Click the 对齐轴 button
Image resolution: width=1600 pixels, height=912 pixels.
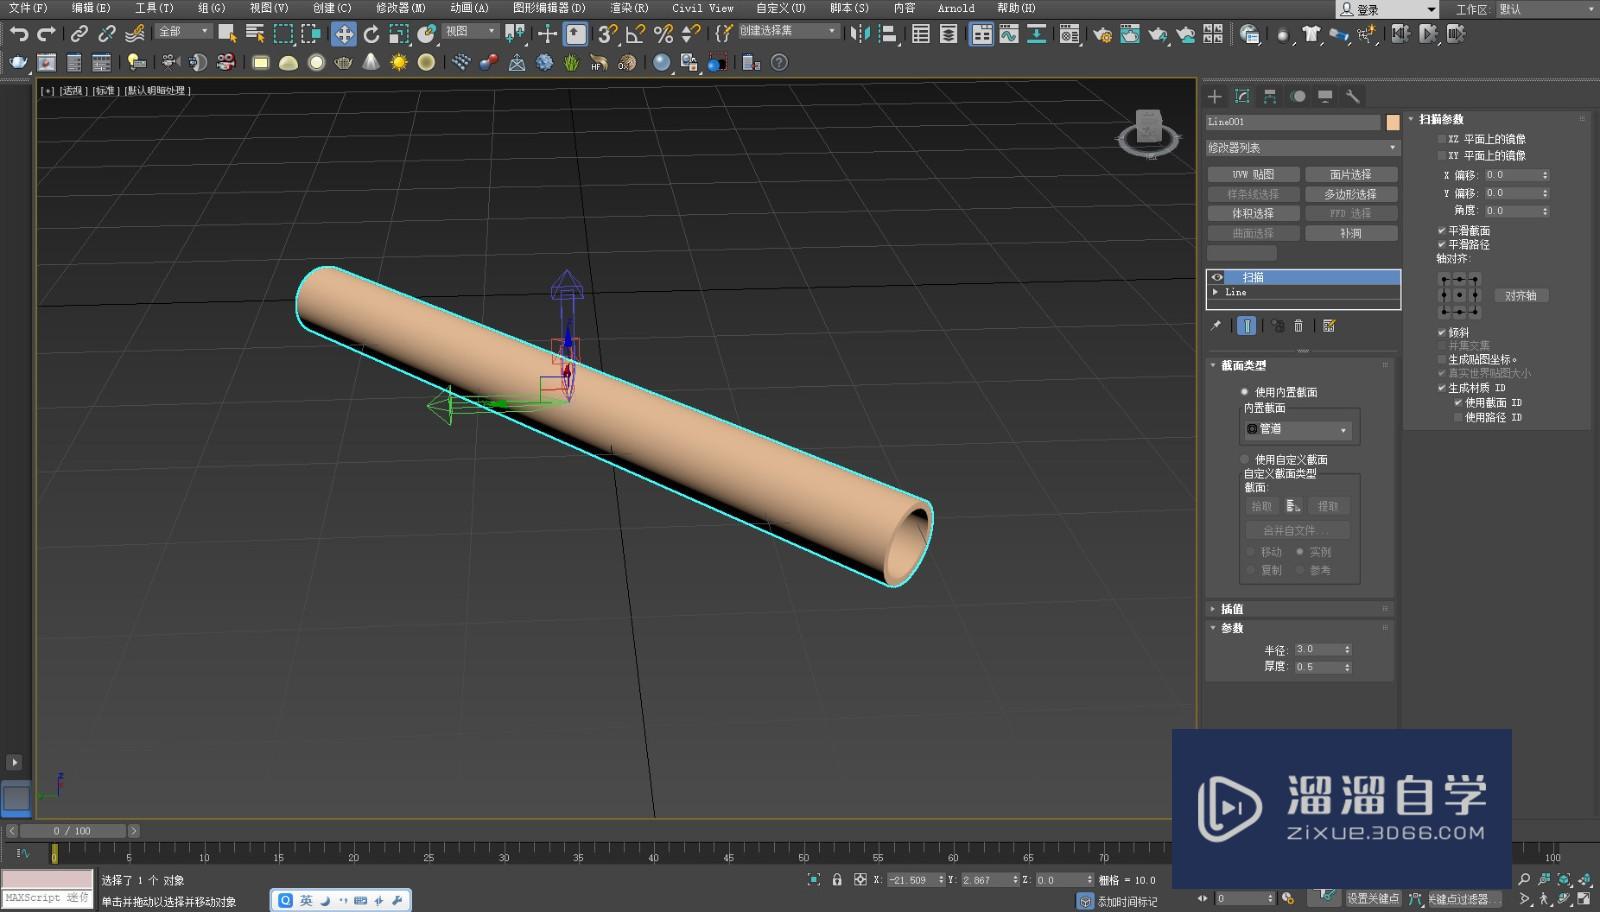coord(1520,296)
